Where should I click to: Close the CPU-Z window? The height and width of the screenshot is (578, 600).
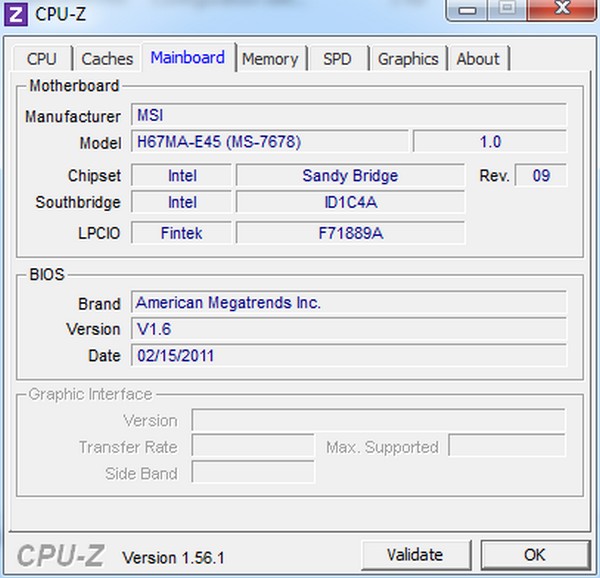pos(562,10)
